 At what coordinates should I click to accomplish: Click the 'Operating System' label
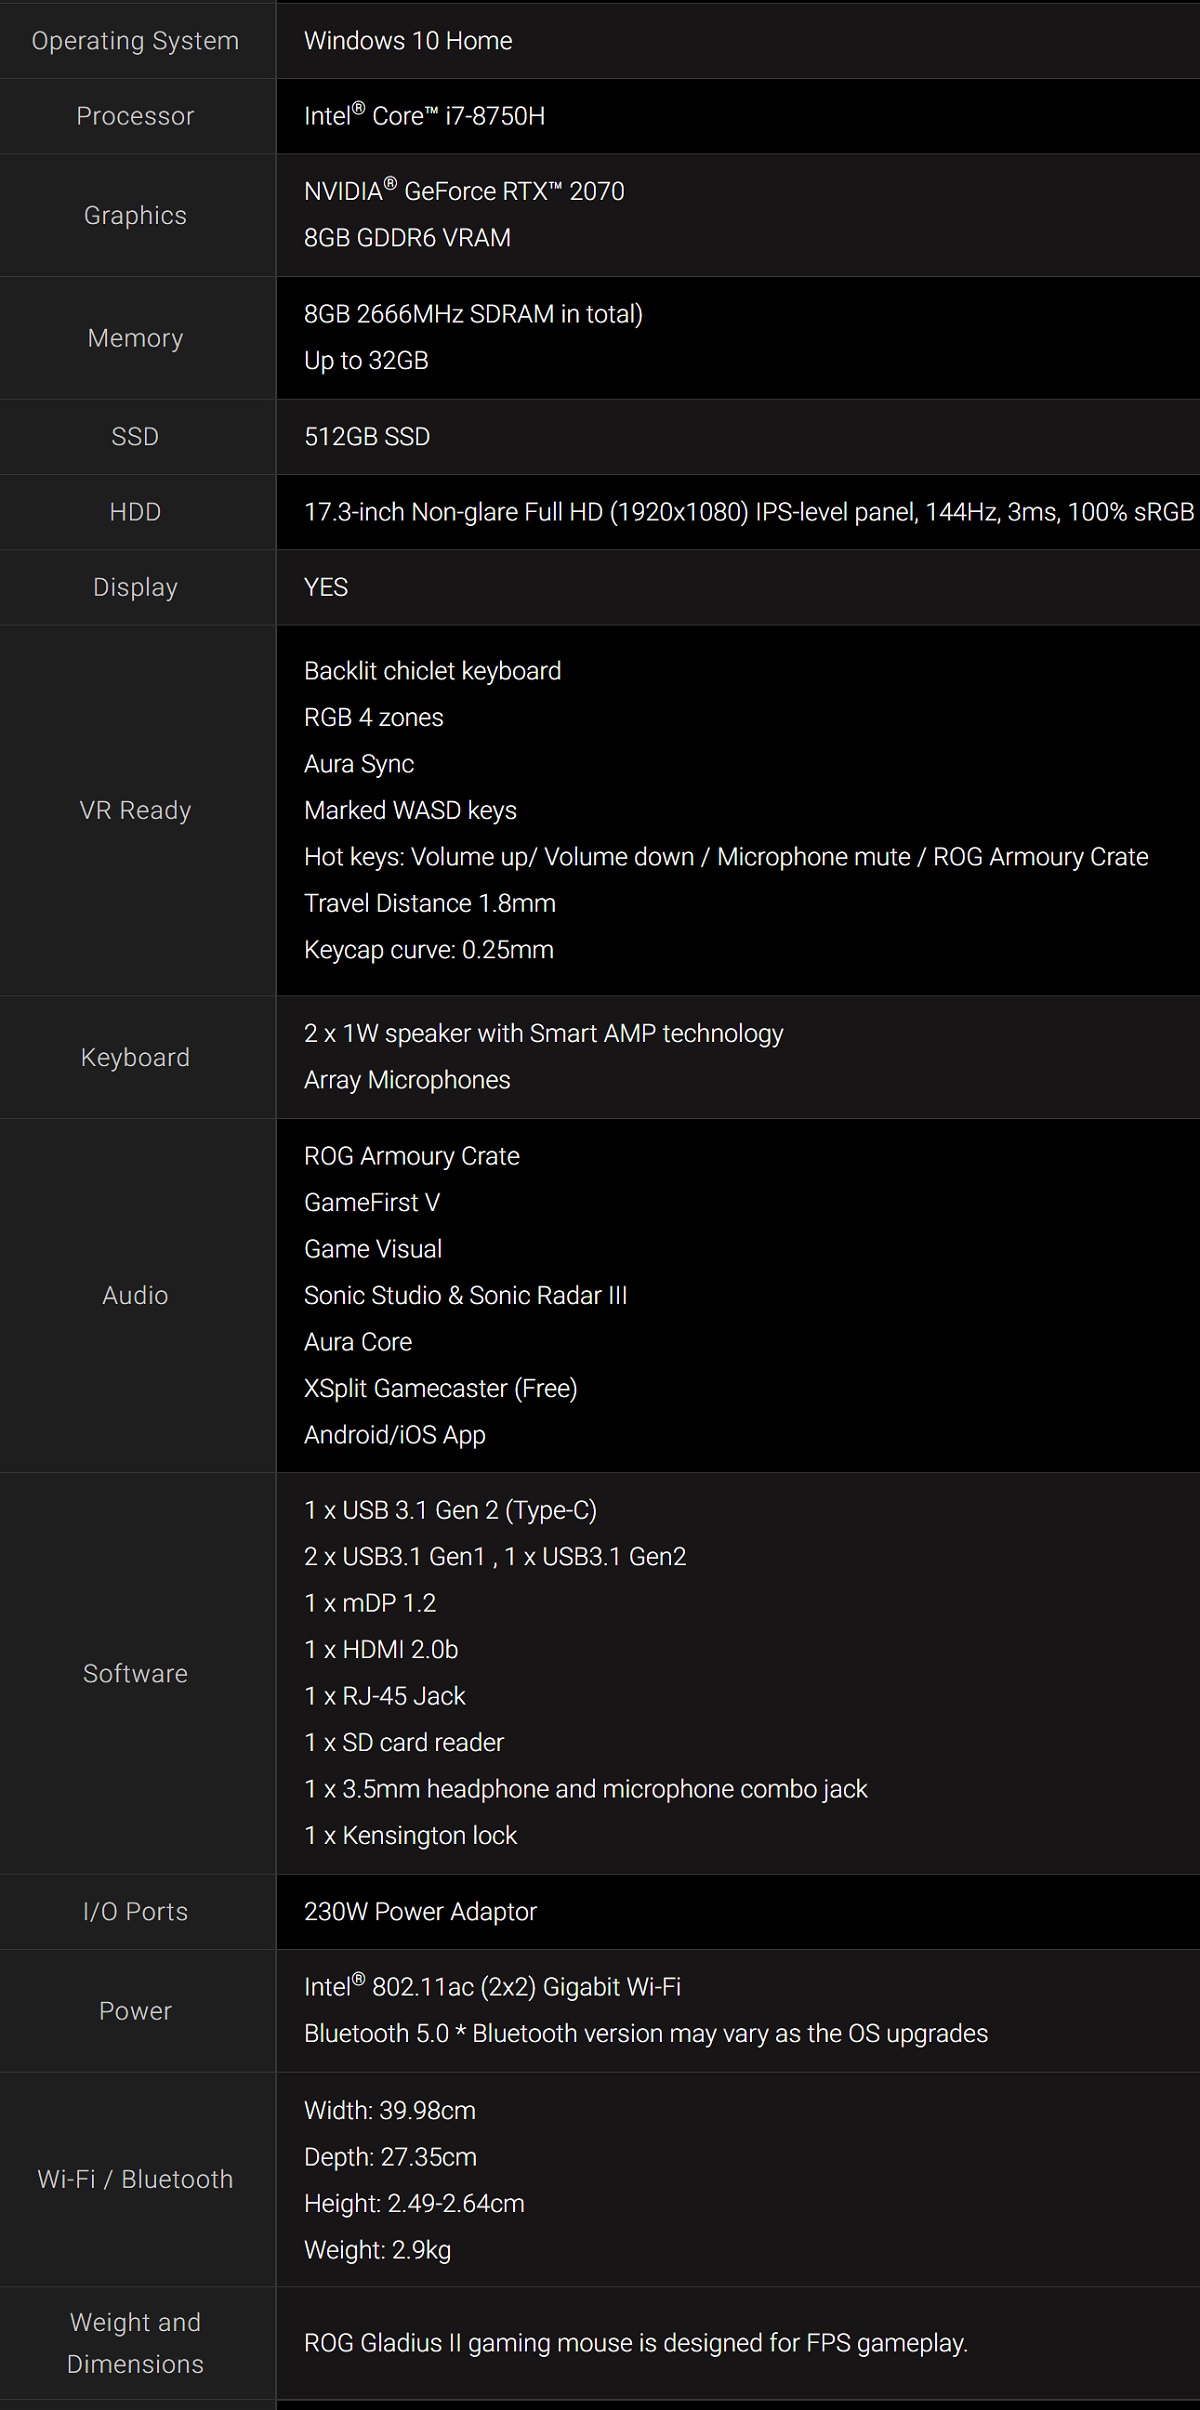click(x=135, y=41)
